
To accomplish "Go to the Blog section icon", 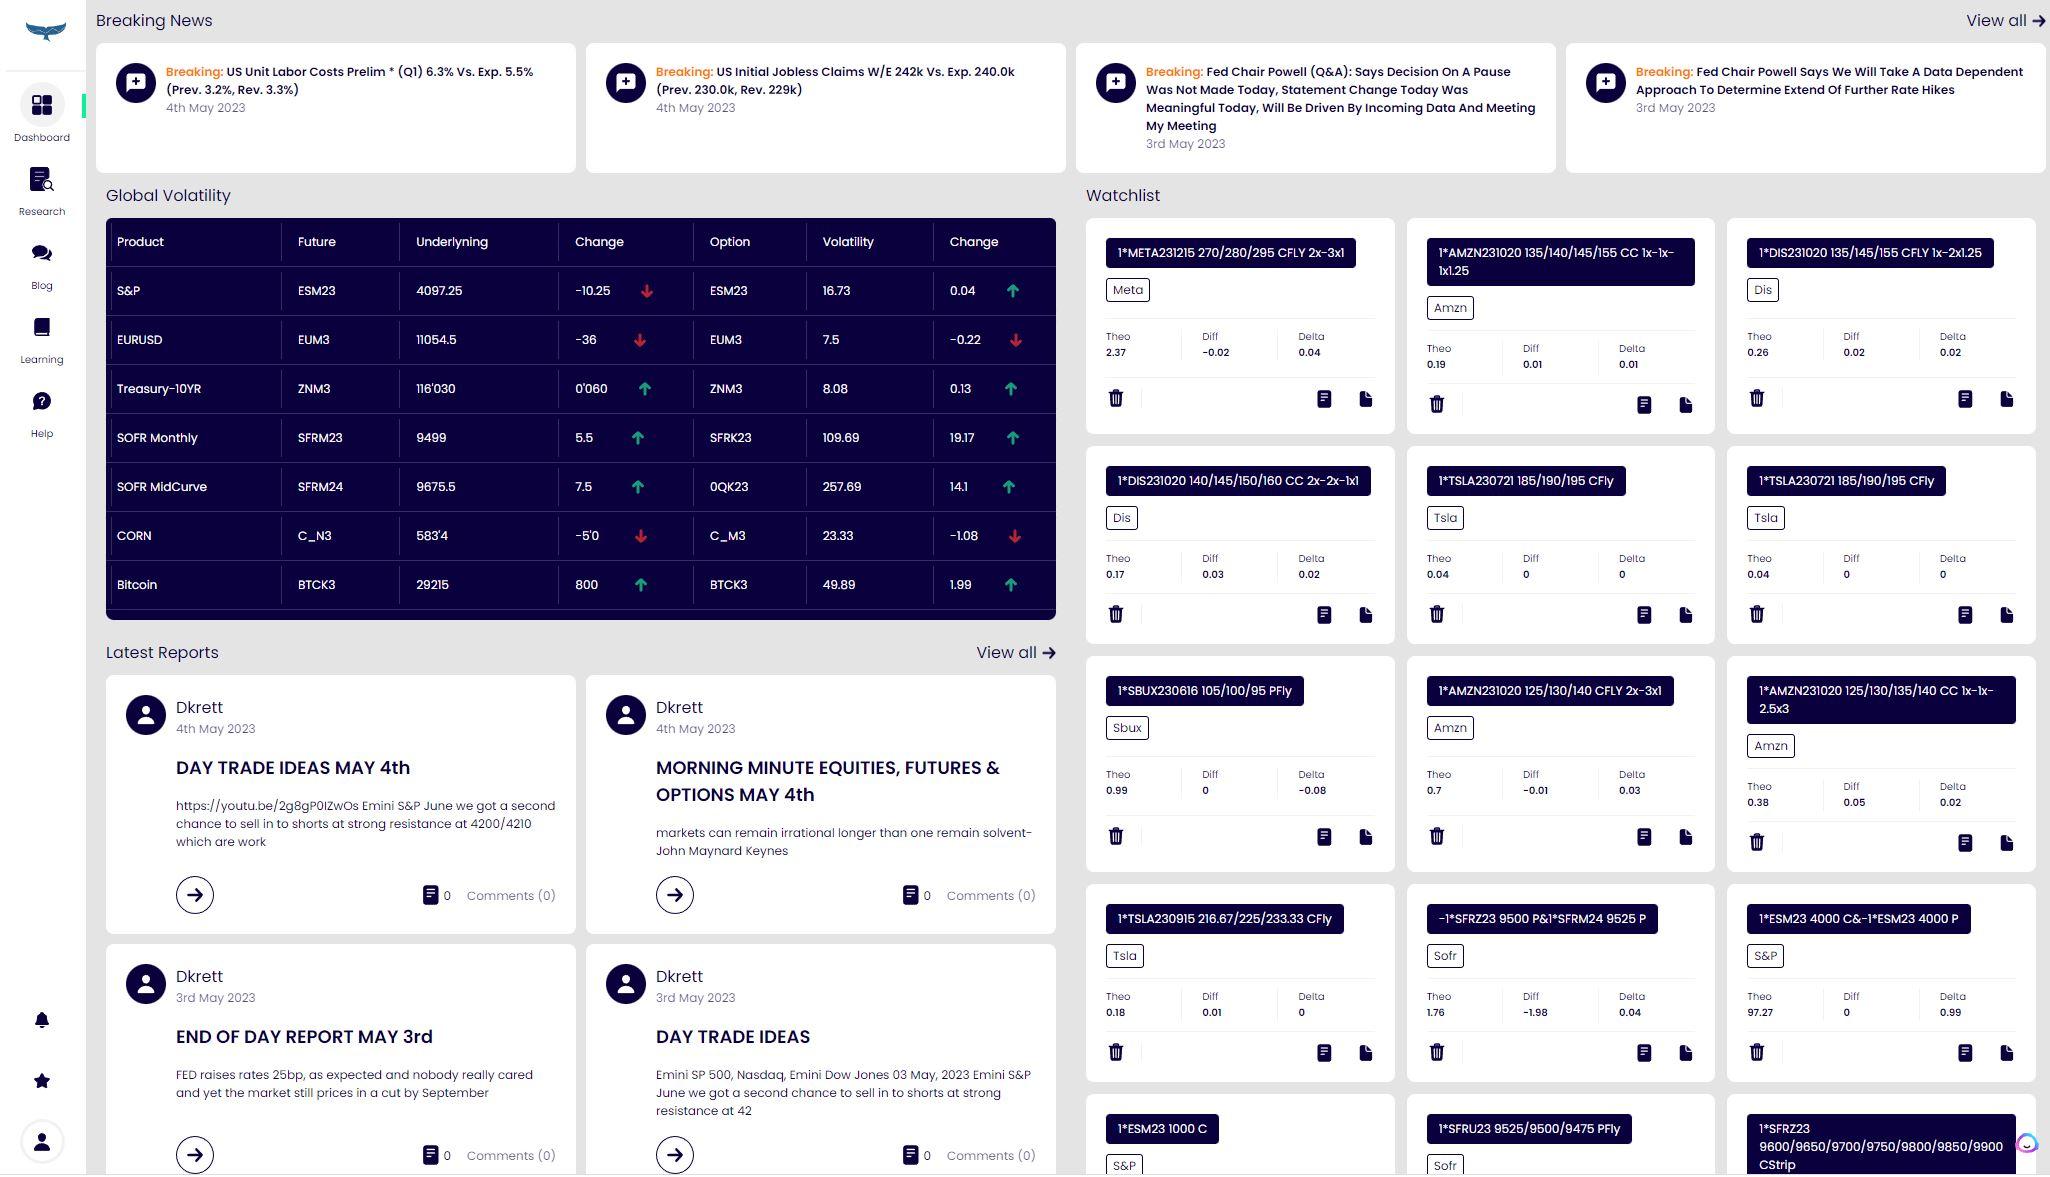I will point(41,254).
